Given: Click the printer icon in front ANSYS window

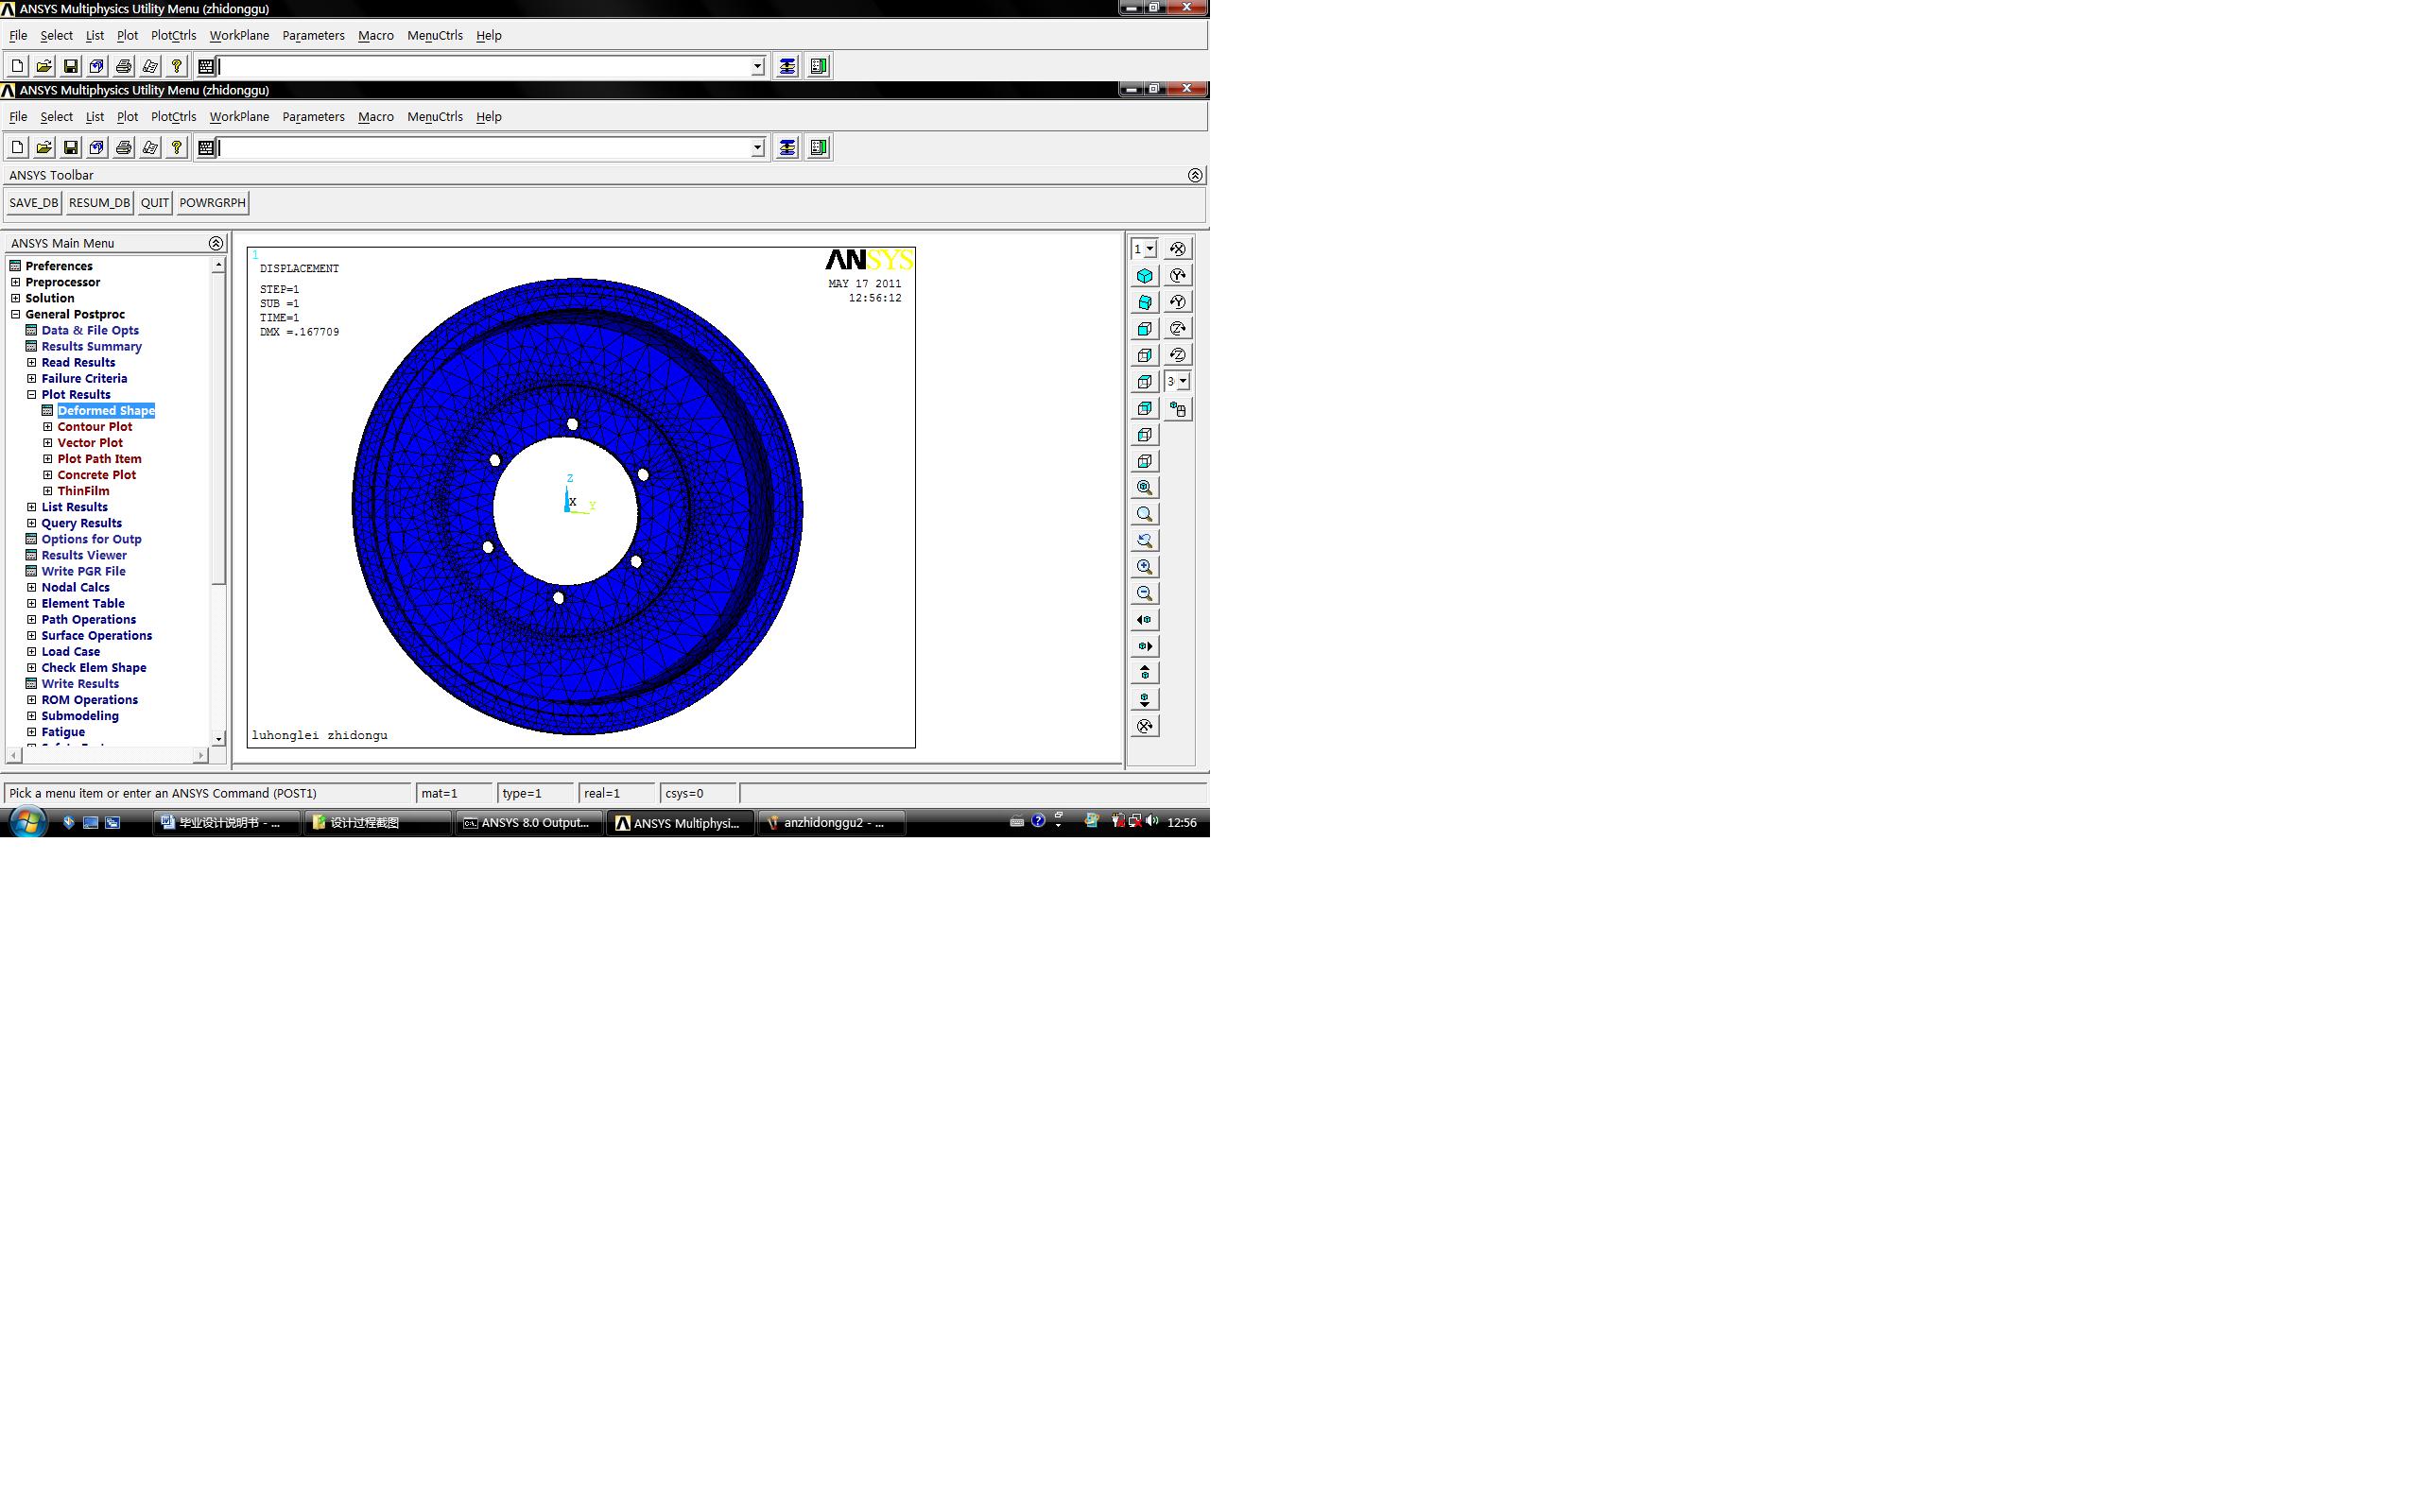Looking at the screenshot, I should (x=123, y=148).
